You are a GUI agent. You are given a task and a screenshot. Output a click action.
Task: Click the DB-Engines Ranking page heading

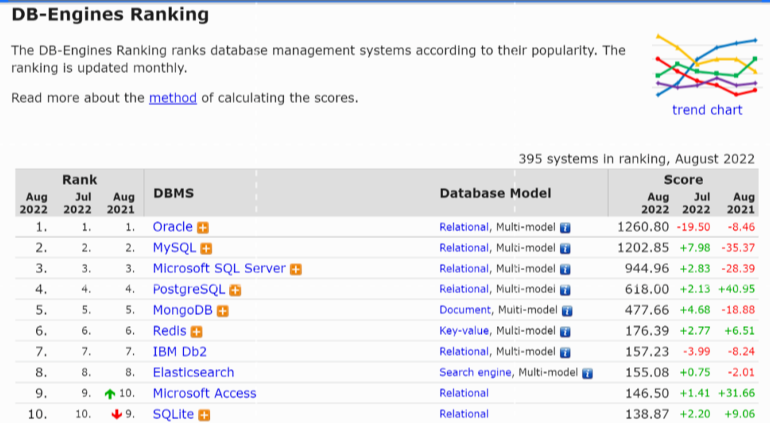tap(110, 14)
